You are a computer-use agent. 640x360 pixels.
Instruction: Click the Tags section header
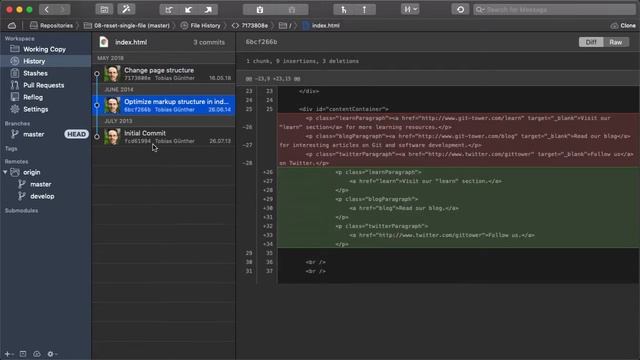(11, 149)
